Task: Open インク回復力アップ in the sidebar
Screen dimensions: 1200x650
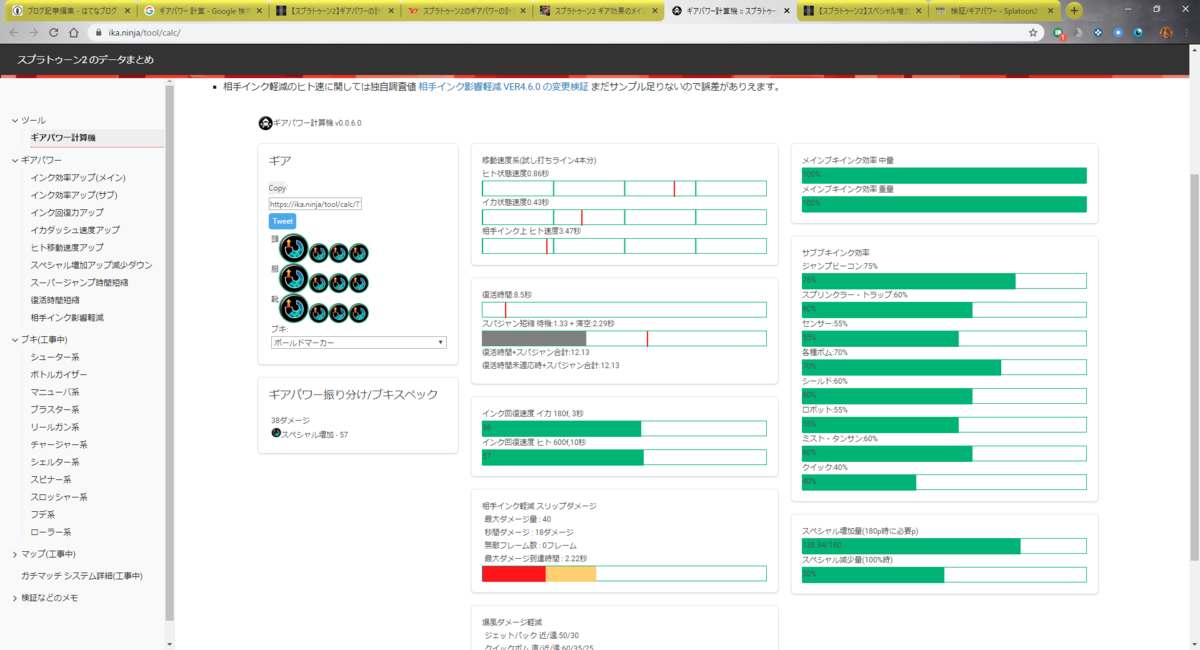Action: pyautogui.click(x=67, y=212)
